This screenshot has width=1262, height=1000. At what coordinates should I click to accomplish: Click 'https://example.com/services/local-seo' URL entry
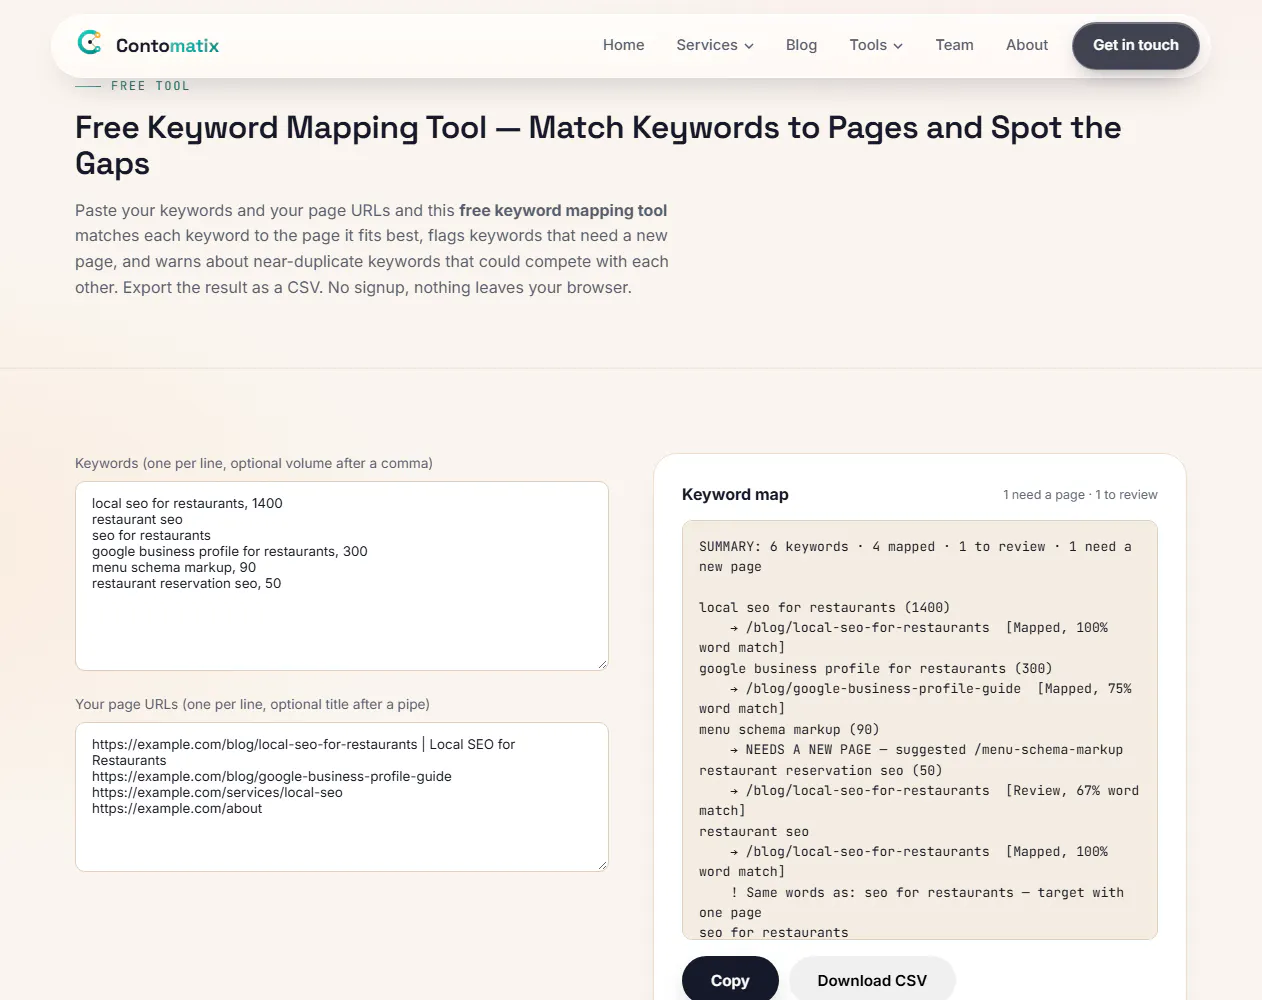tap(217, 792)
